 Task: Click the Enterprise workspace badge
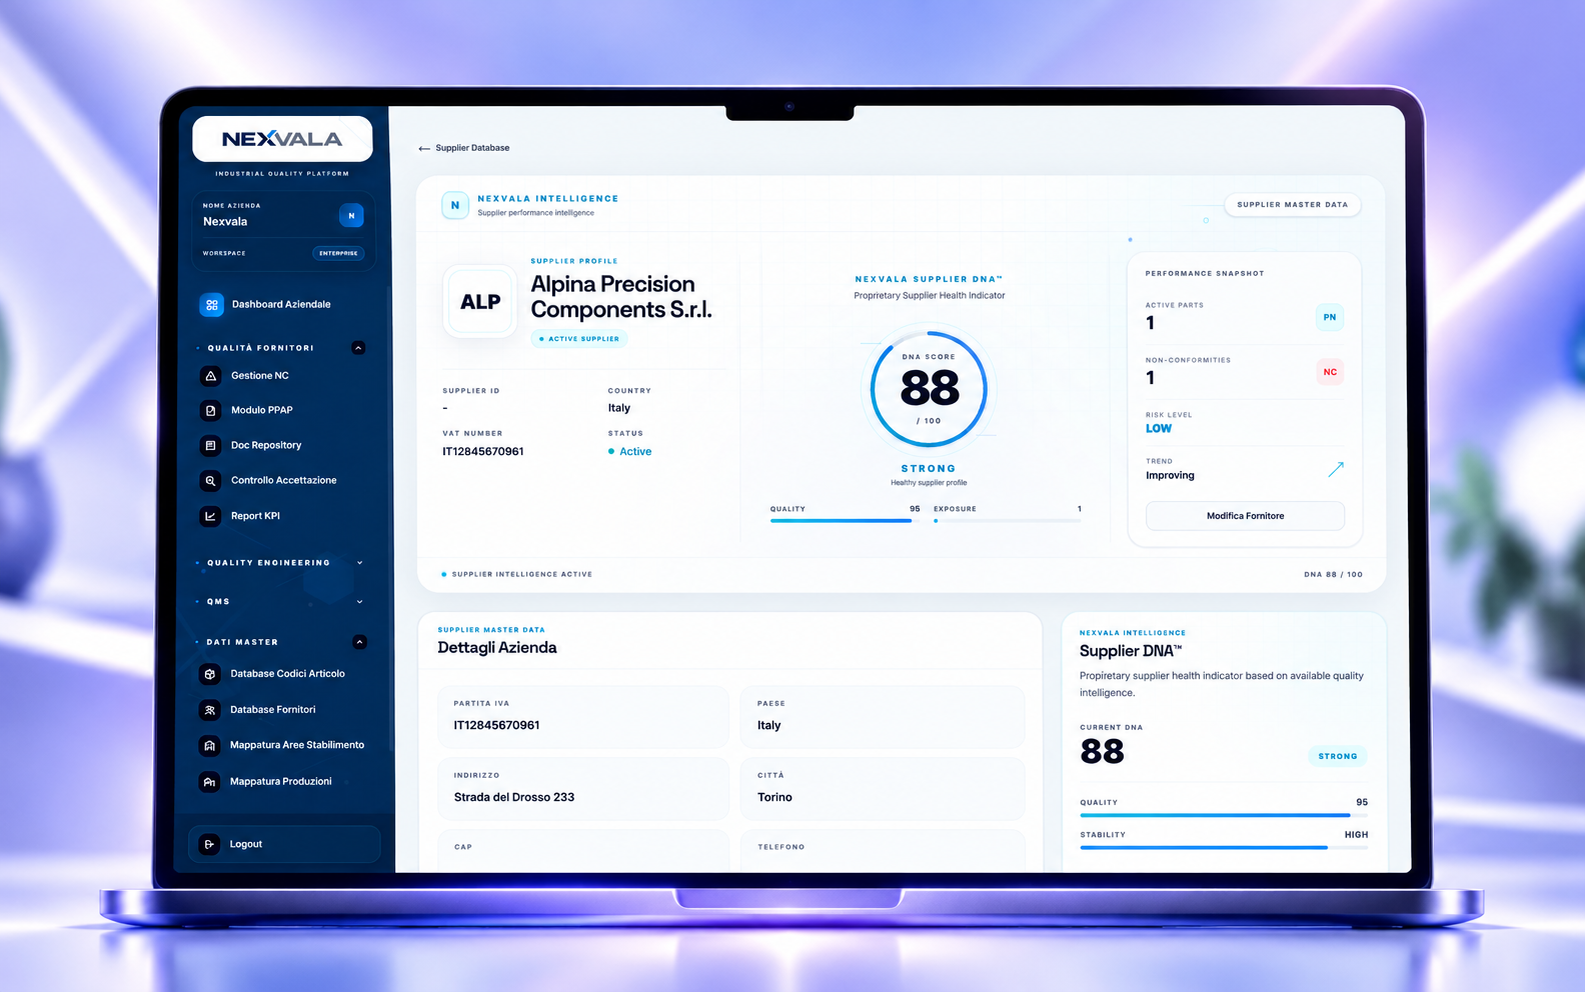click(x=339, y=253)
